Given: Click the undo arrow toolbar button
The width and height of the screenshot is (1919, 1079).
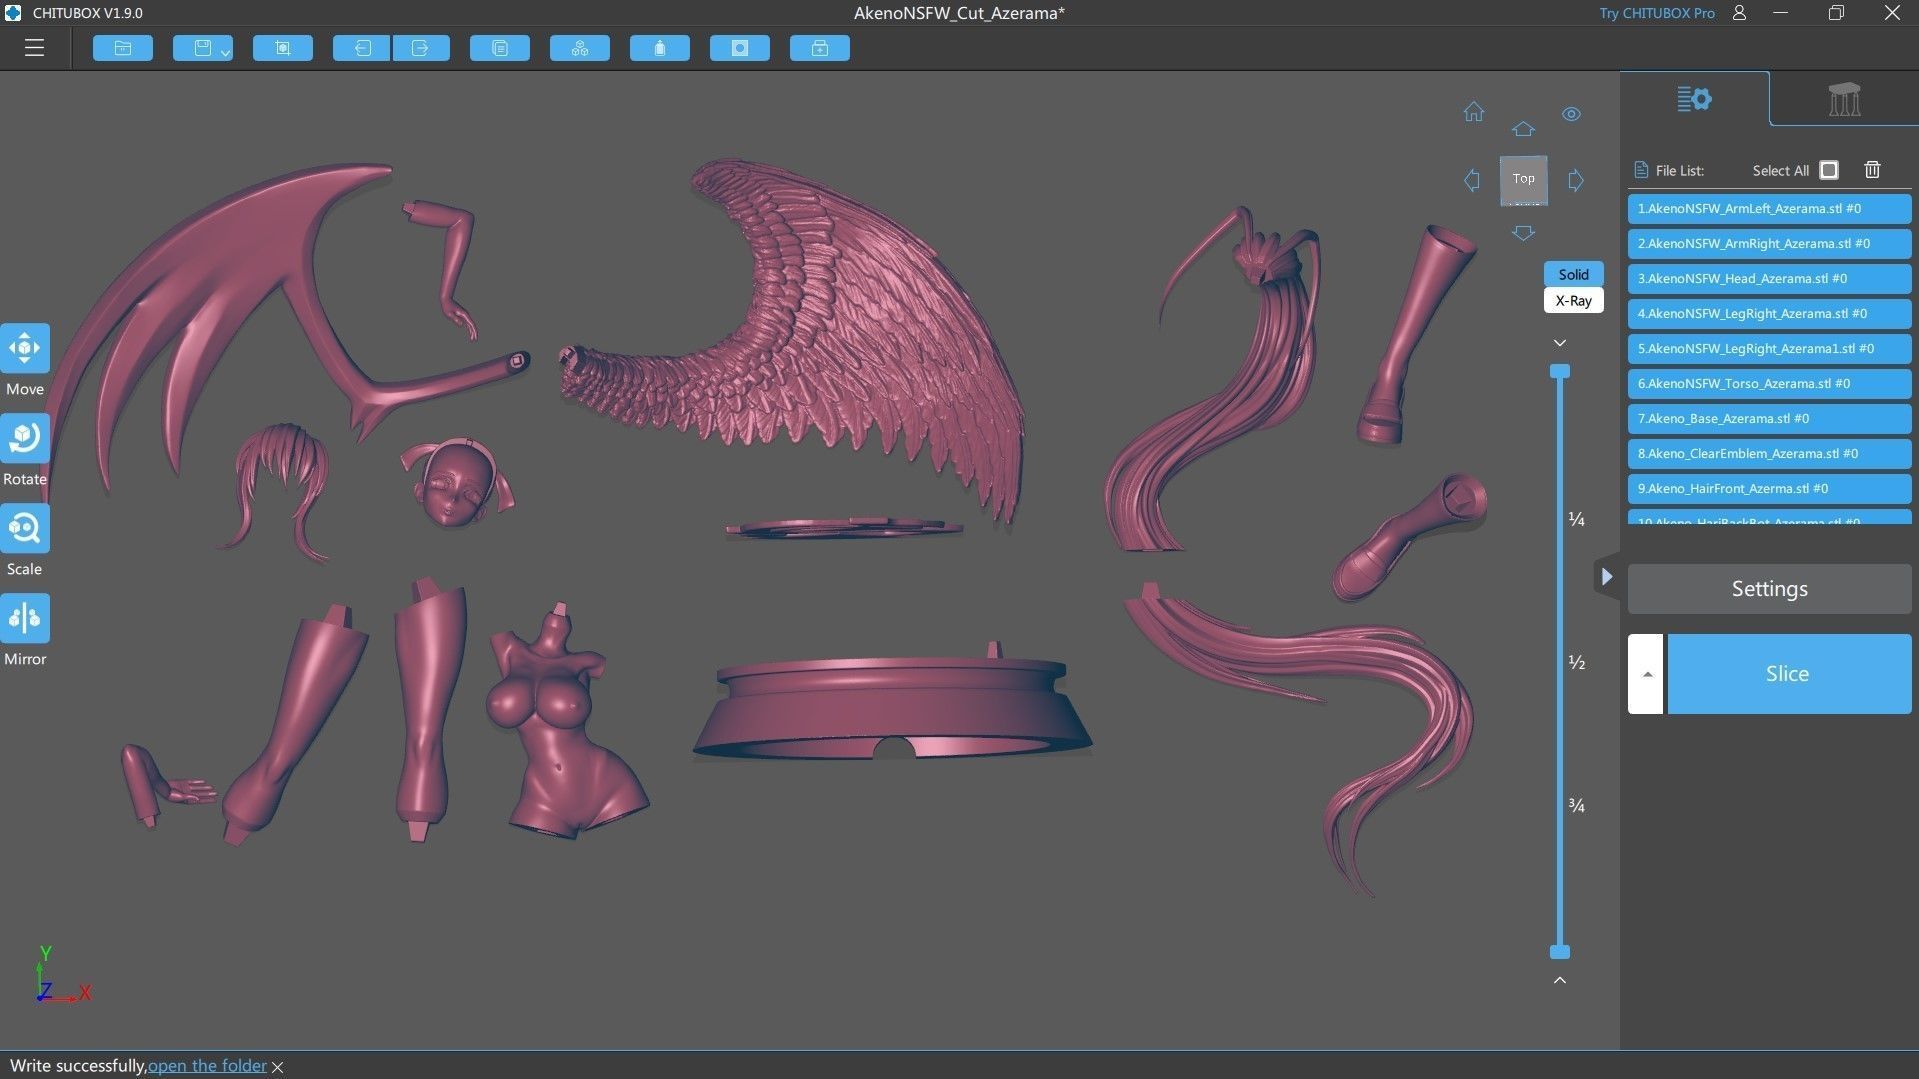Looking at the screenshot, I should 361,48.
